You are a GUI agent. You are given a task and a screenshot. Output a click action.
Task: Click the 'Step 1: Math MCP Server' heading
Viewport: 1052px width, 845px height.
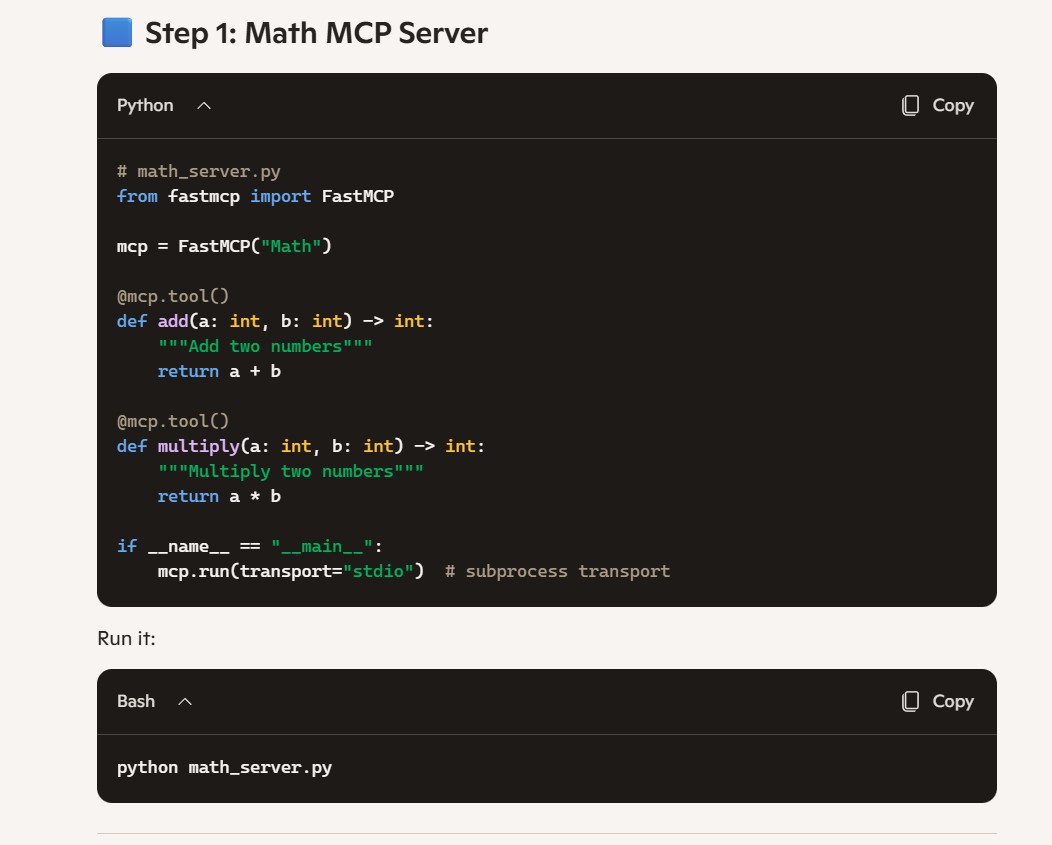tap(316, 33)
